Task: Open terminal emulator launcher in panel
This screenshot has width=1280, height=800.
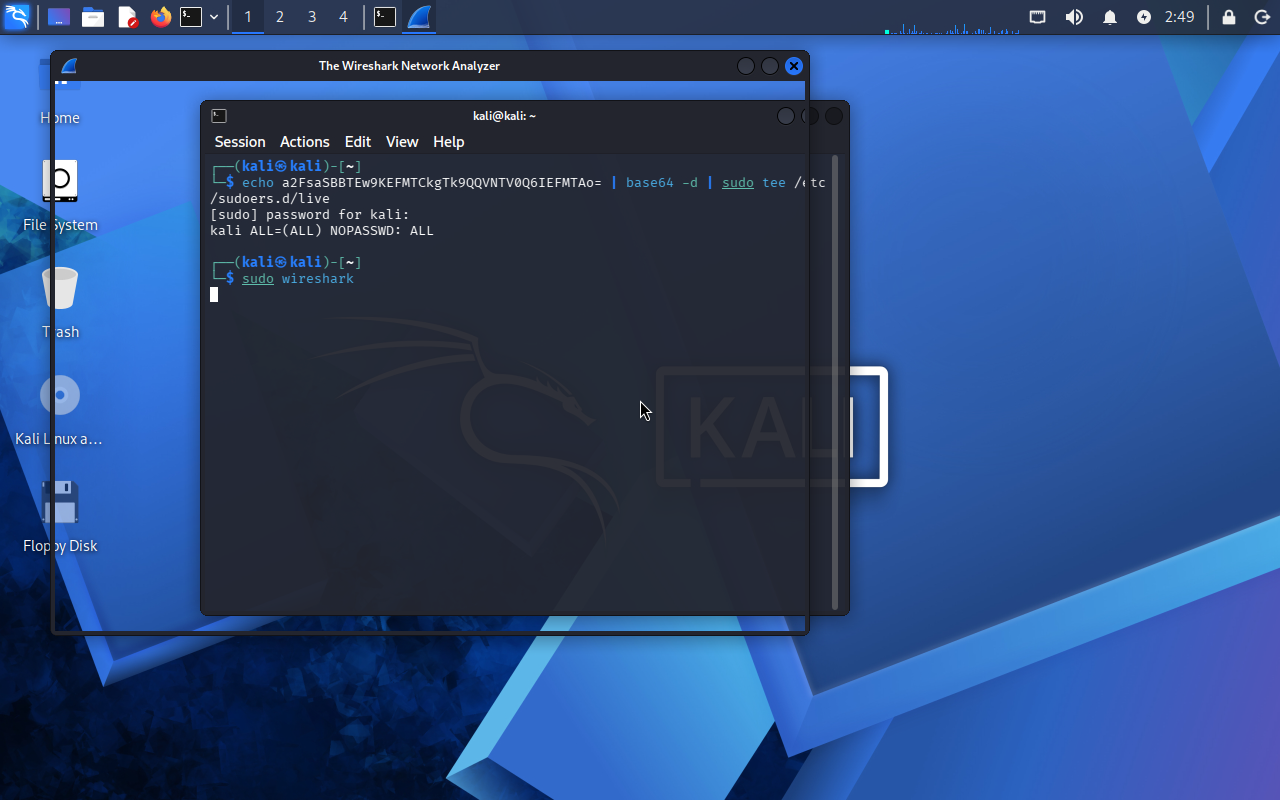Action: click(191, 17)
